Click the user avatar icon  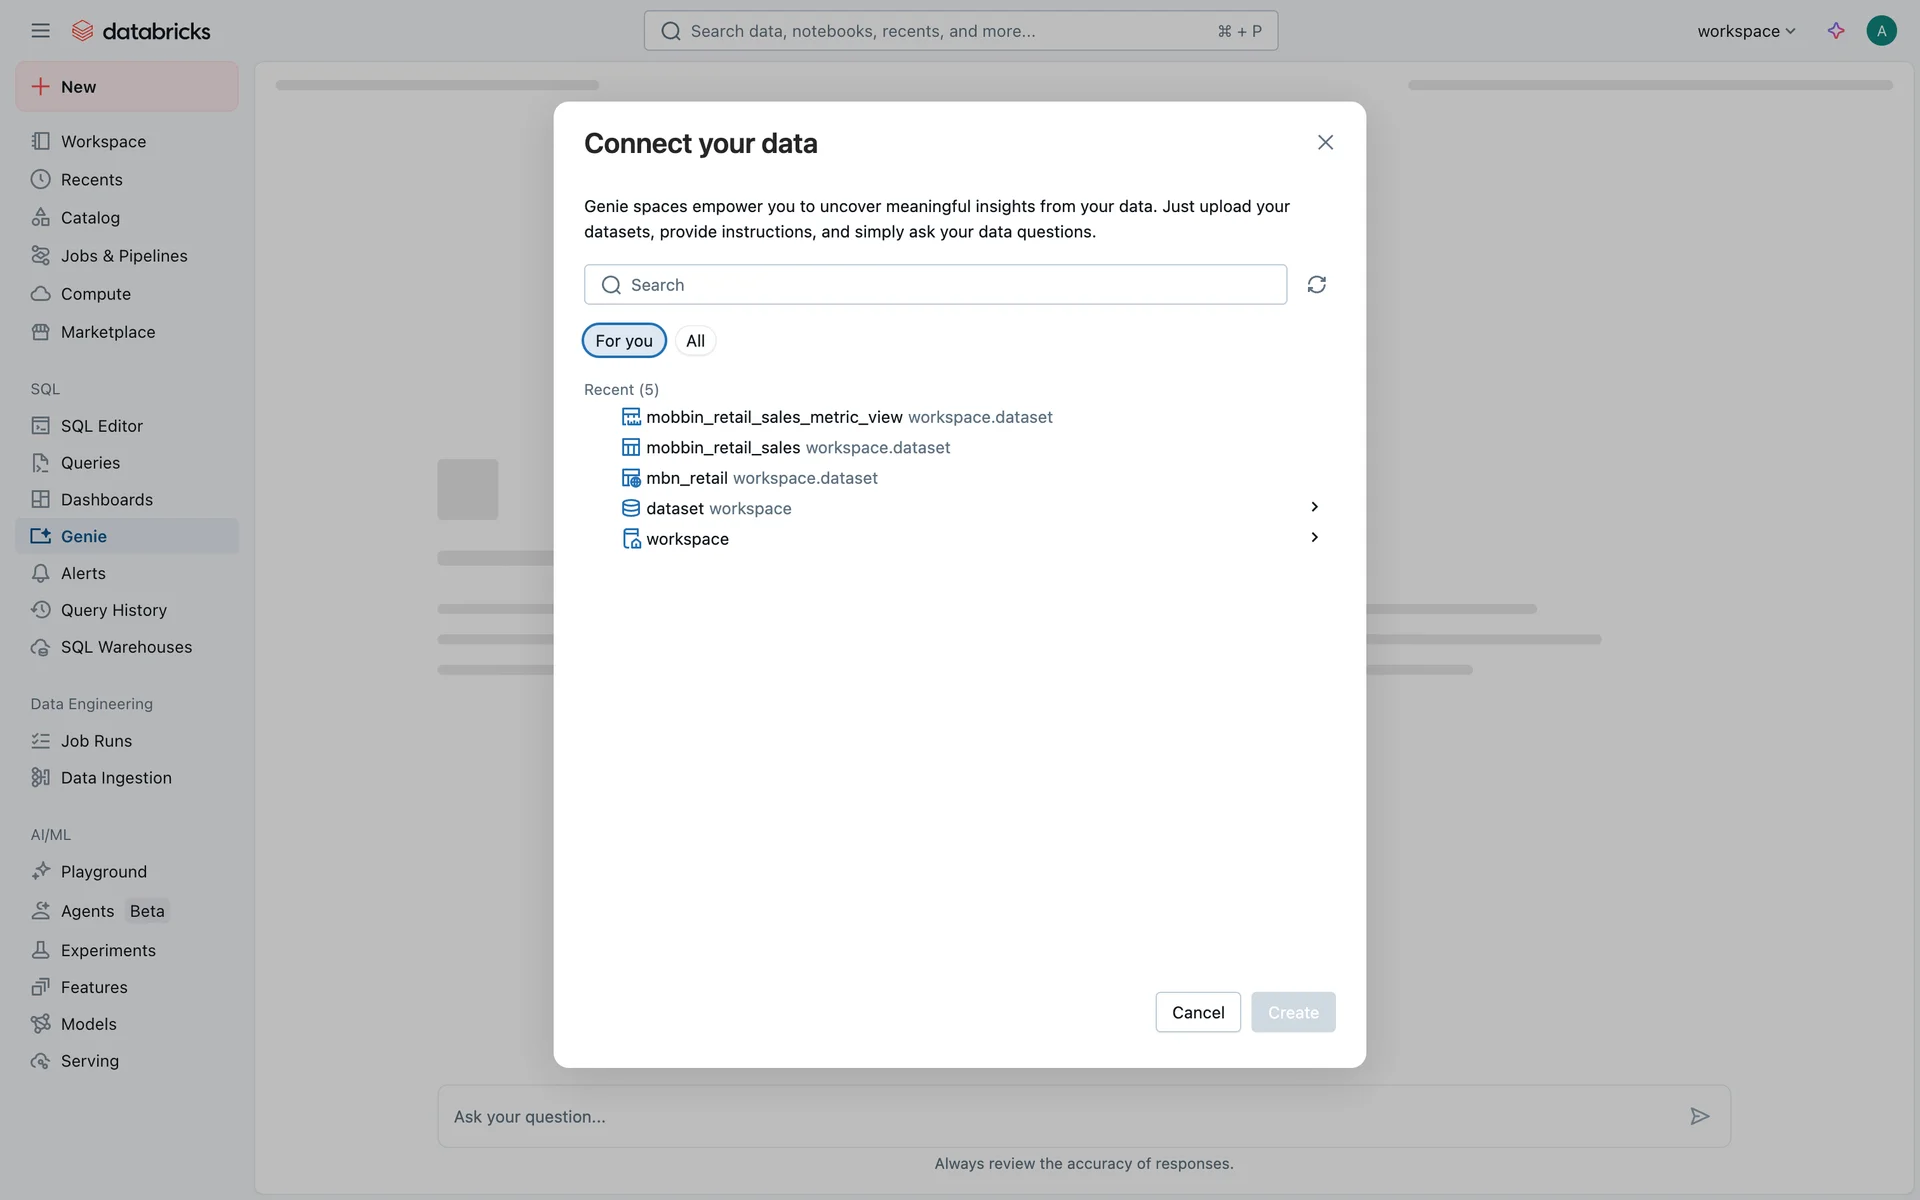[x=1881, y=31]
